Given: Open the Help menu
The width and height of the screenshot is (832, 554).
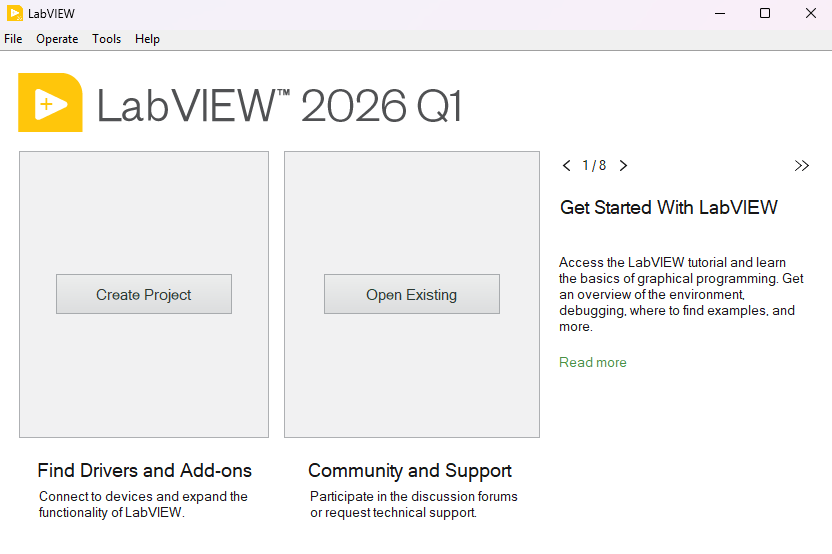Looking at the screenshot, I should [147, 39].
